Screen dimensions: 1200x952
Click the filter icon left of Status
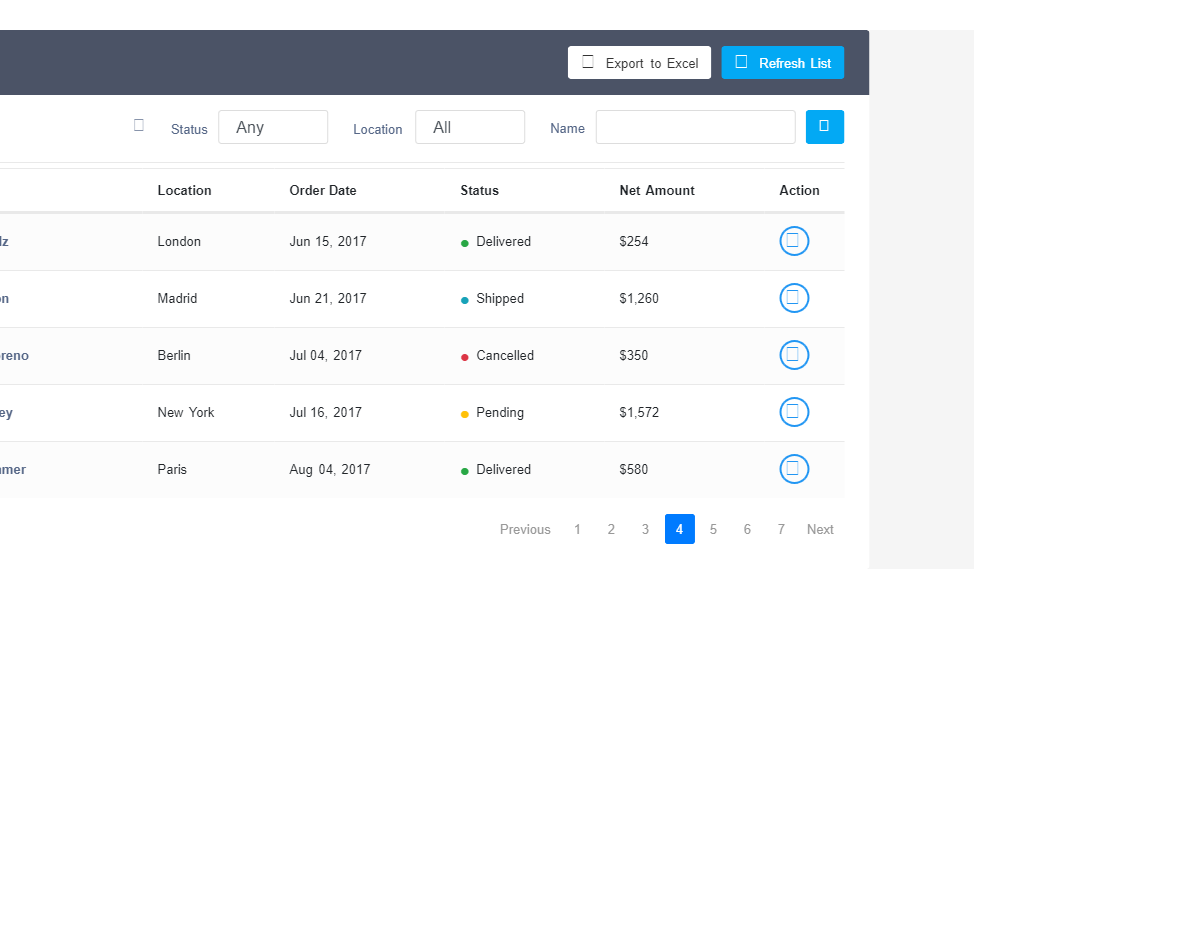pos(139,125)
